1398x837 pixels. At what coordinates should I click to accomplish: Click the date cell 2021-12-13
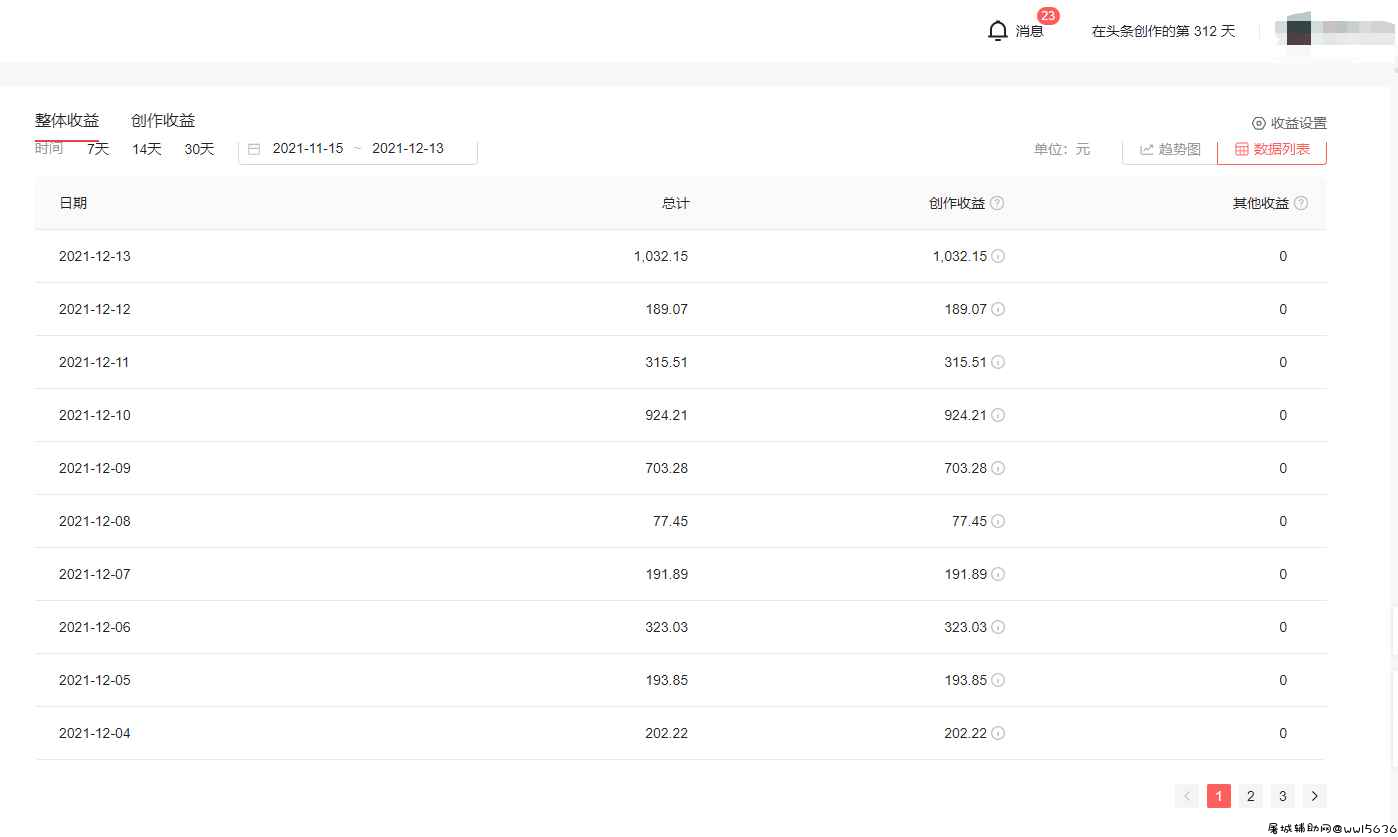pyautogui.click(x=95, y=256)
